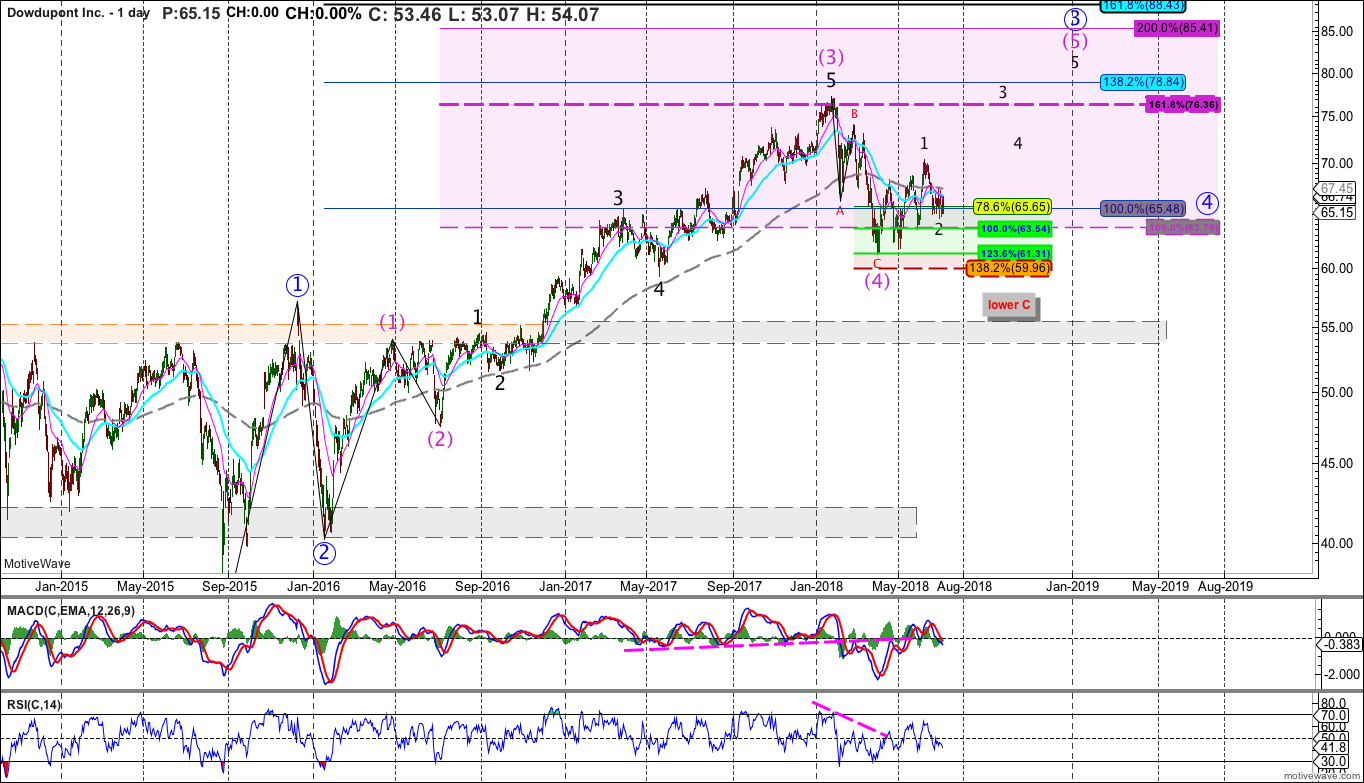Viewport: 1364px width, 783px height.
Task: Select the red 'C' corrective wave label
Action: click(877, 264)
